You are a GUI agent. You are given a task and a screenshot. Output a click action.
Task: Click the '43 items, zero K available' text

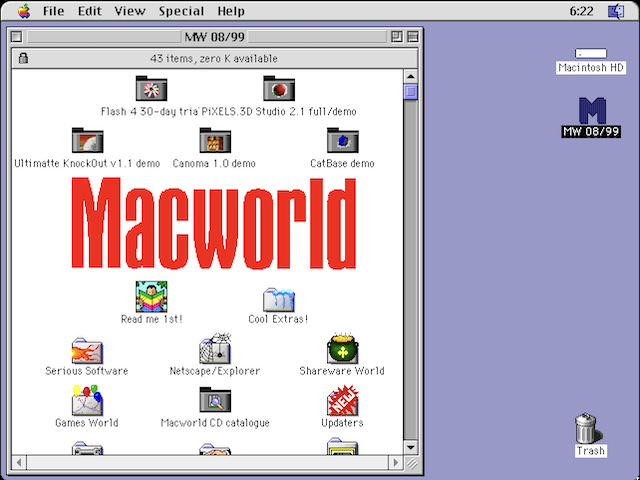point(214,58)
